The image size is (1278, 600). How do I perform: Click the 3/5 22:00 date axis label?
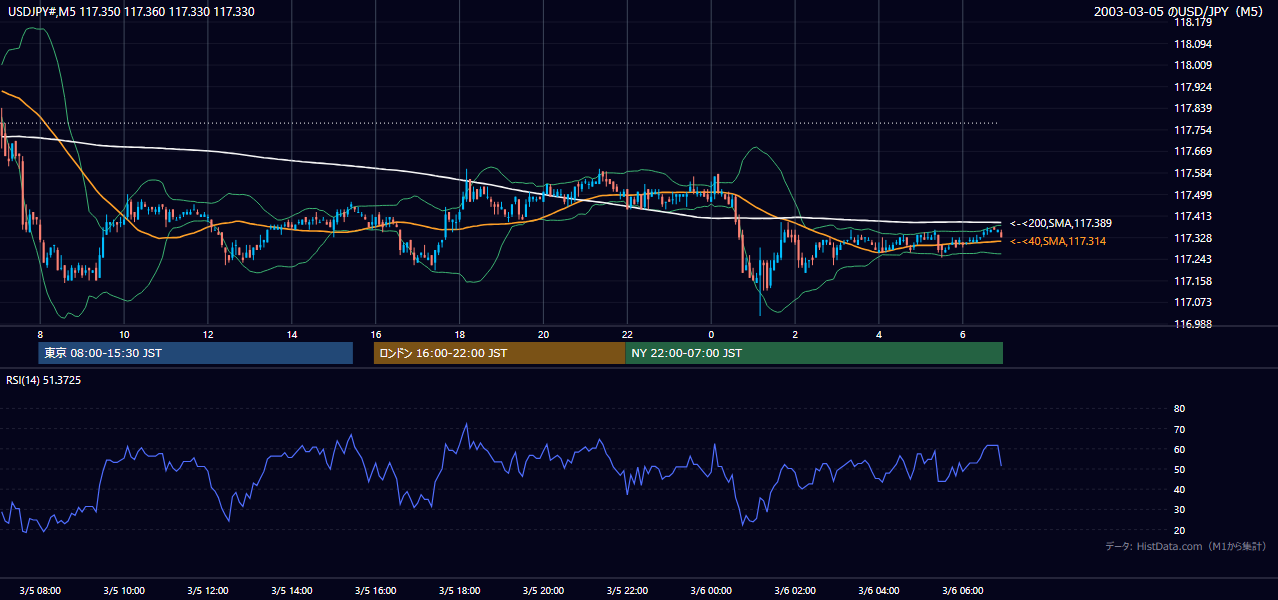pyautogui.click(x=627, y=591)
